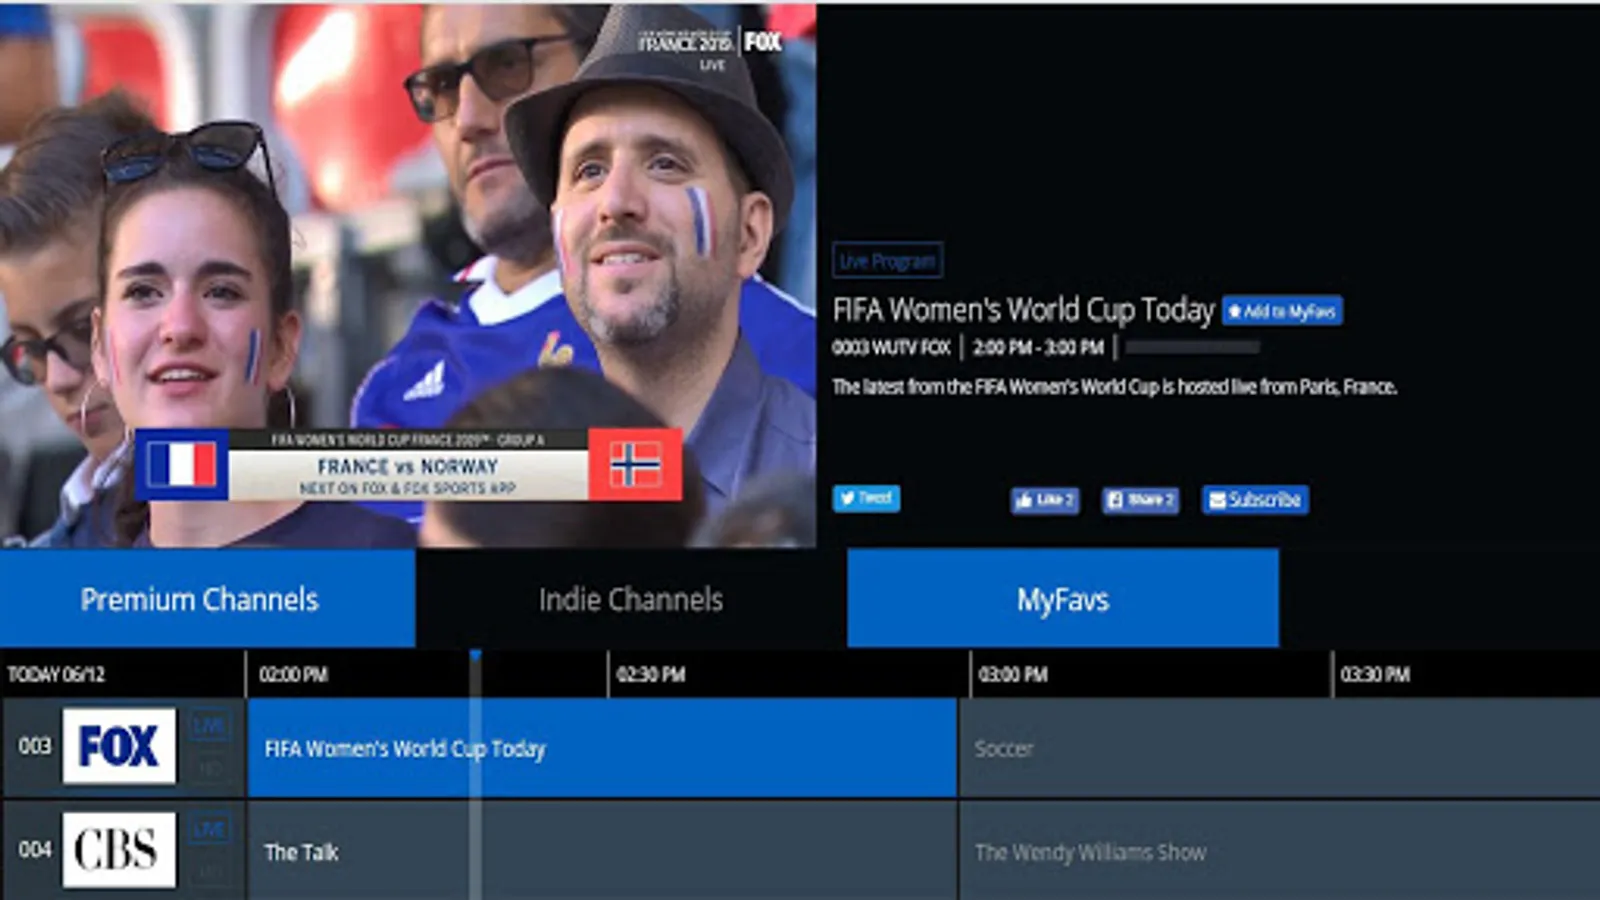Viewport: 1600px width, 900px height.
Task: Click the 02:30 PM time header
Action: click(651, 675)
